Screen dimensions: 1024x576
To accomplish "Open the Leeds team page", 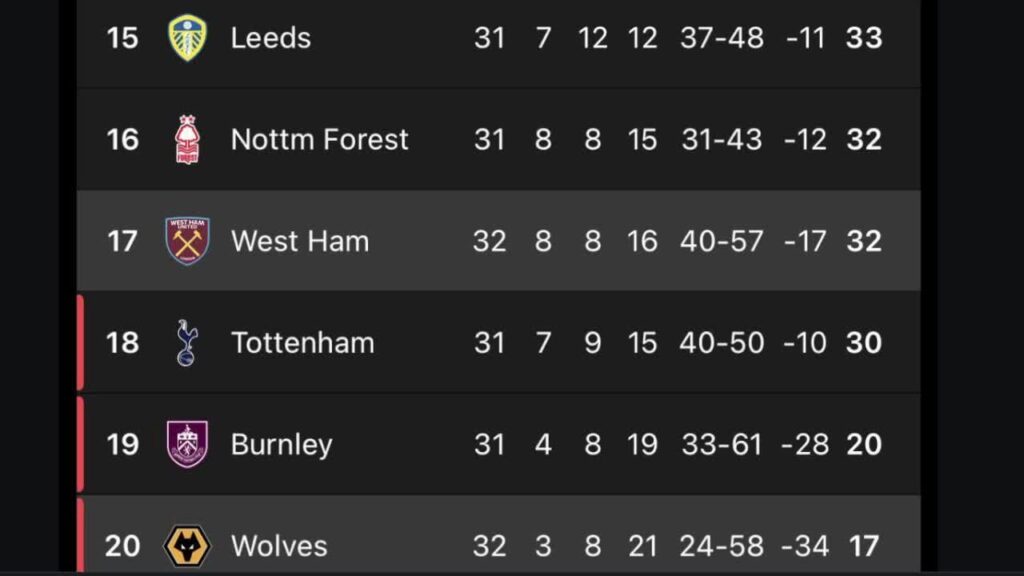I will (270, 38).
